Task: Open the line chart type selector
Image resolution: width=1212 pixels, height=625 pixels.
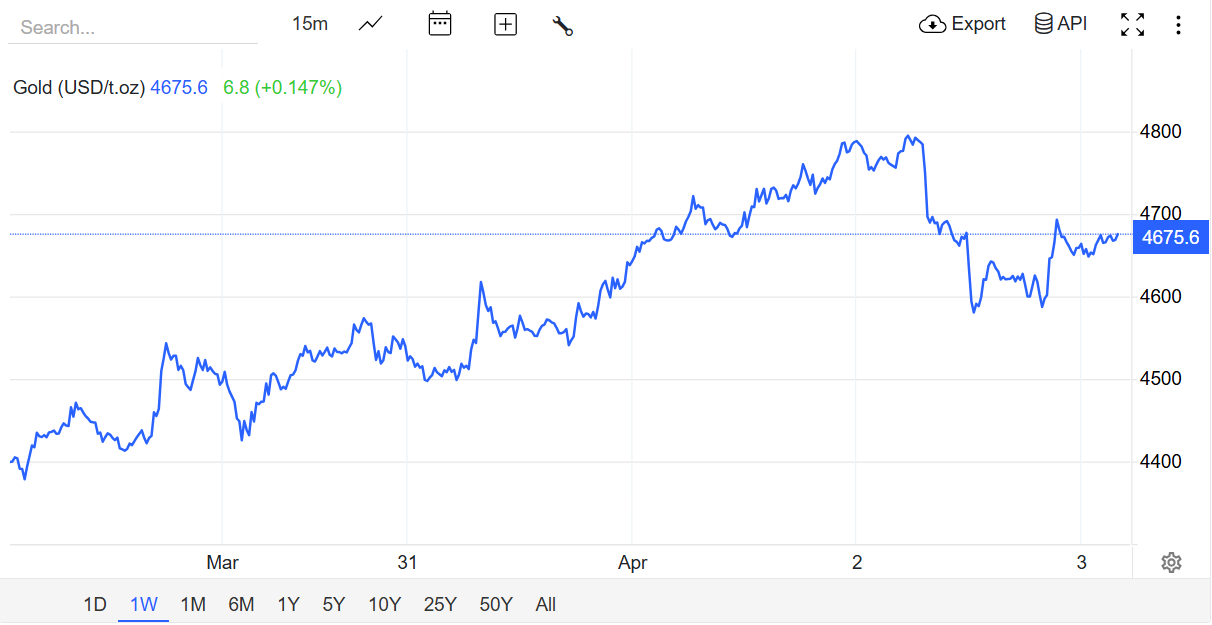Action: 370,24
